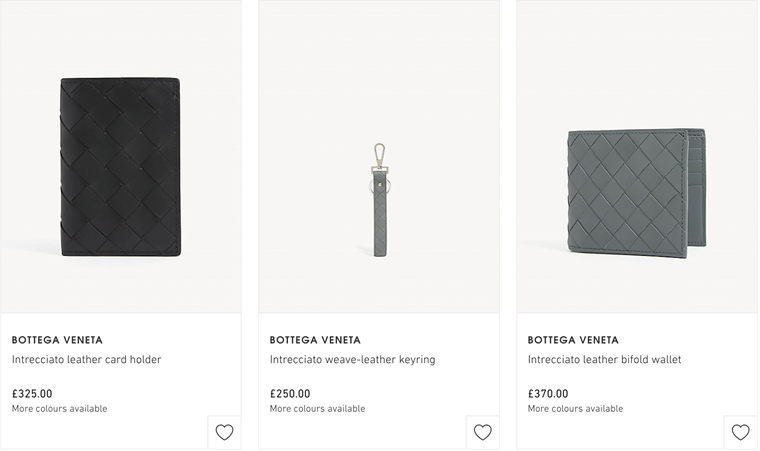Viewport: 760px width, 451px height.
Task: Select the £325.00 price of card holder
Action: (32, 394)
